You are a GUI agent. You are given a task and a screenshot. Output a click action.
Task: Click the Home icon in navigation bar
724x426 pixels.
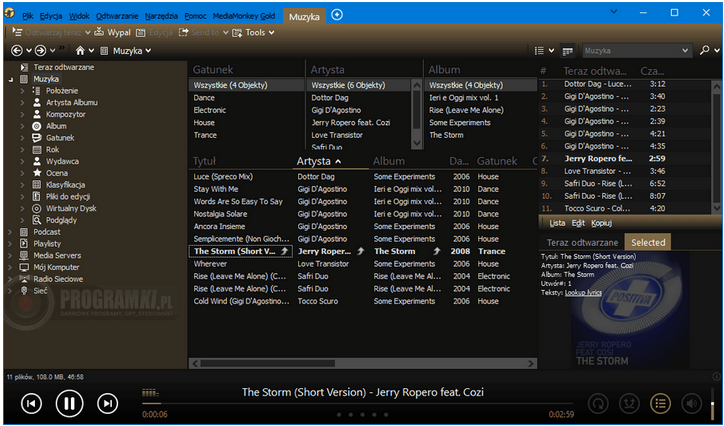point(80,51)
